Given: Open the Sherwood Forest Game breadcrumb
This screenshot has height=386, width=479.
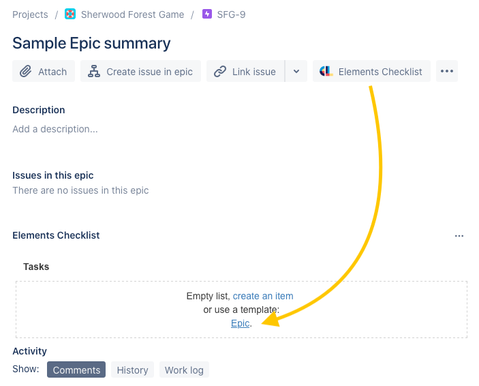Looking at the screenshot, I should tap(132, 14).
